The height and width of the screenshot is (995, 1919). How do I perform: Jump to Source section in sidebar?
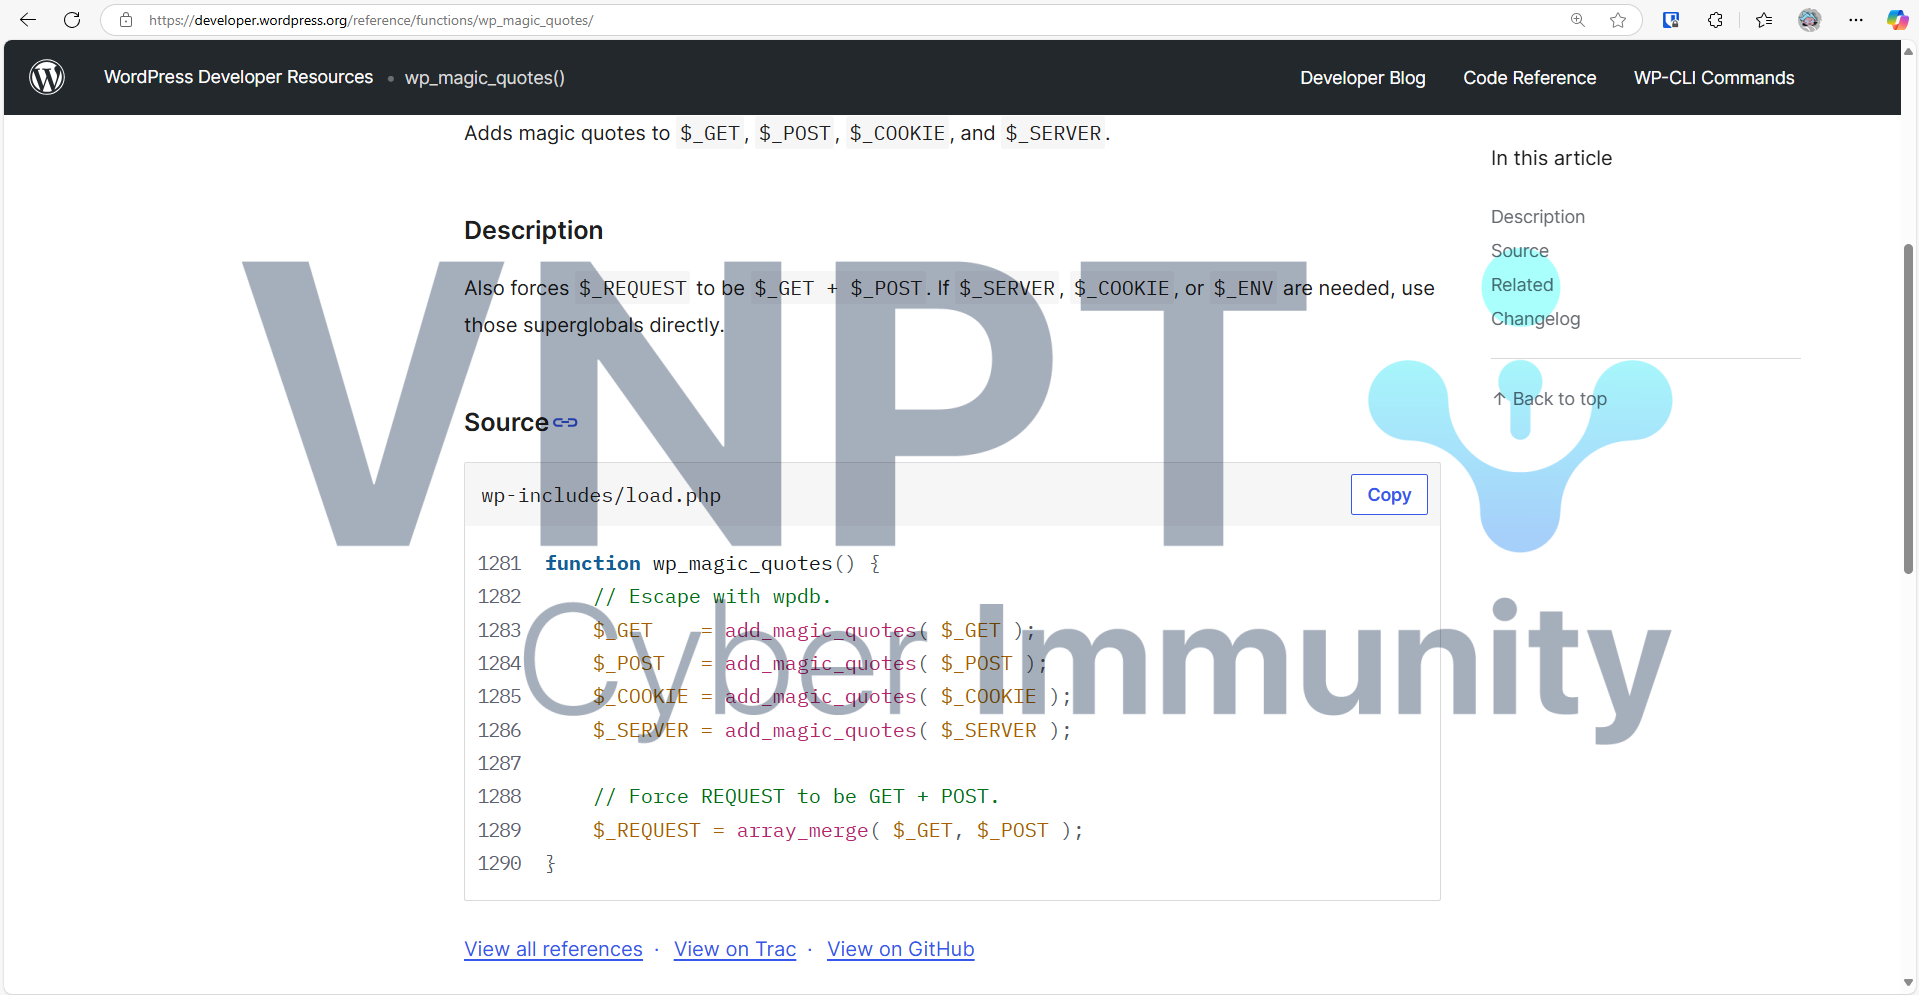1519,251
